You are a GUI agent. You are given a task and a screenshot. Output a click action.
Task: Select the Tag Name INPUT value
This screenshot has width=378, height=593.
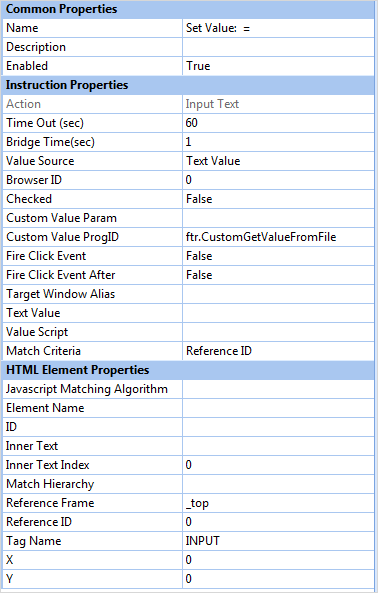pyautogui.click(x=279, y=541)
